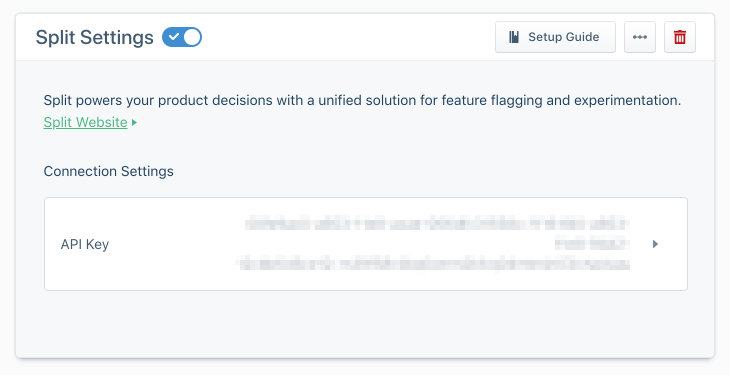Click the short blurred middle key line

592,244
